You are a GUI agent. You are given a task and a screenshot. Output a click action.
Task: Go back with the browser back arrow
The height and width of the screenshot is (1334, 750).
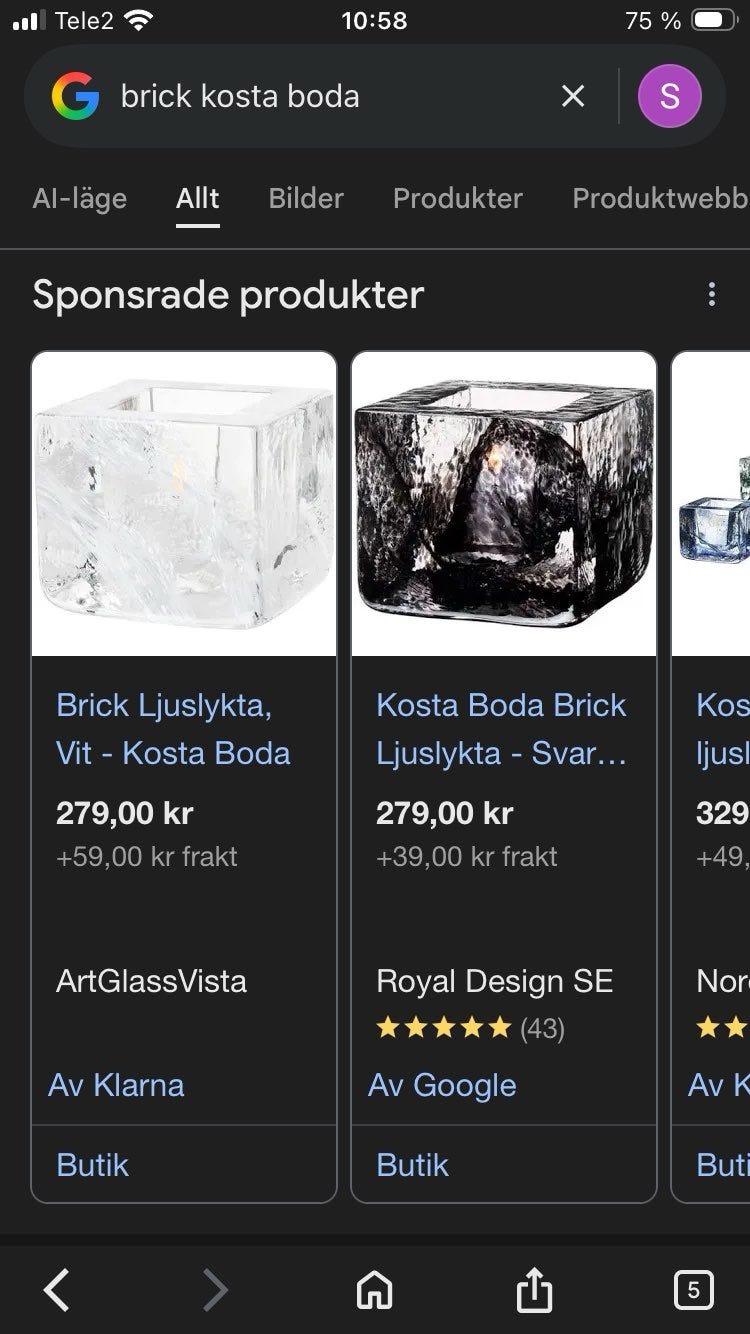[x=57, y=1290]
